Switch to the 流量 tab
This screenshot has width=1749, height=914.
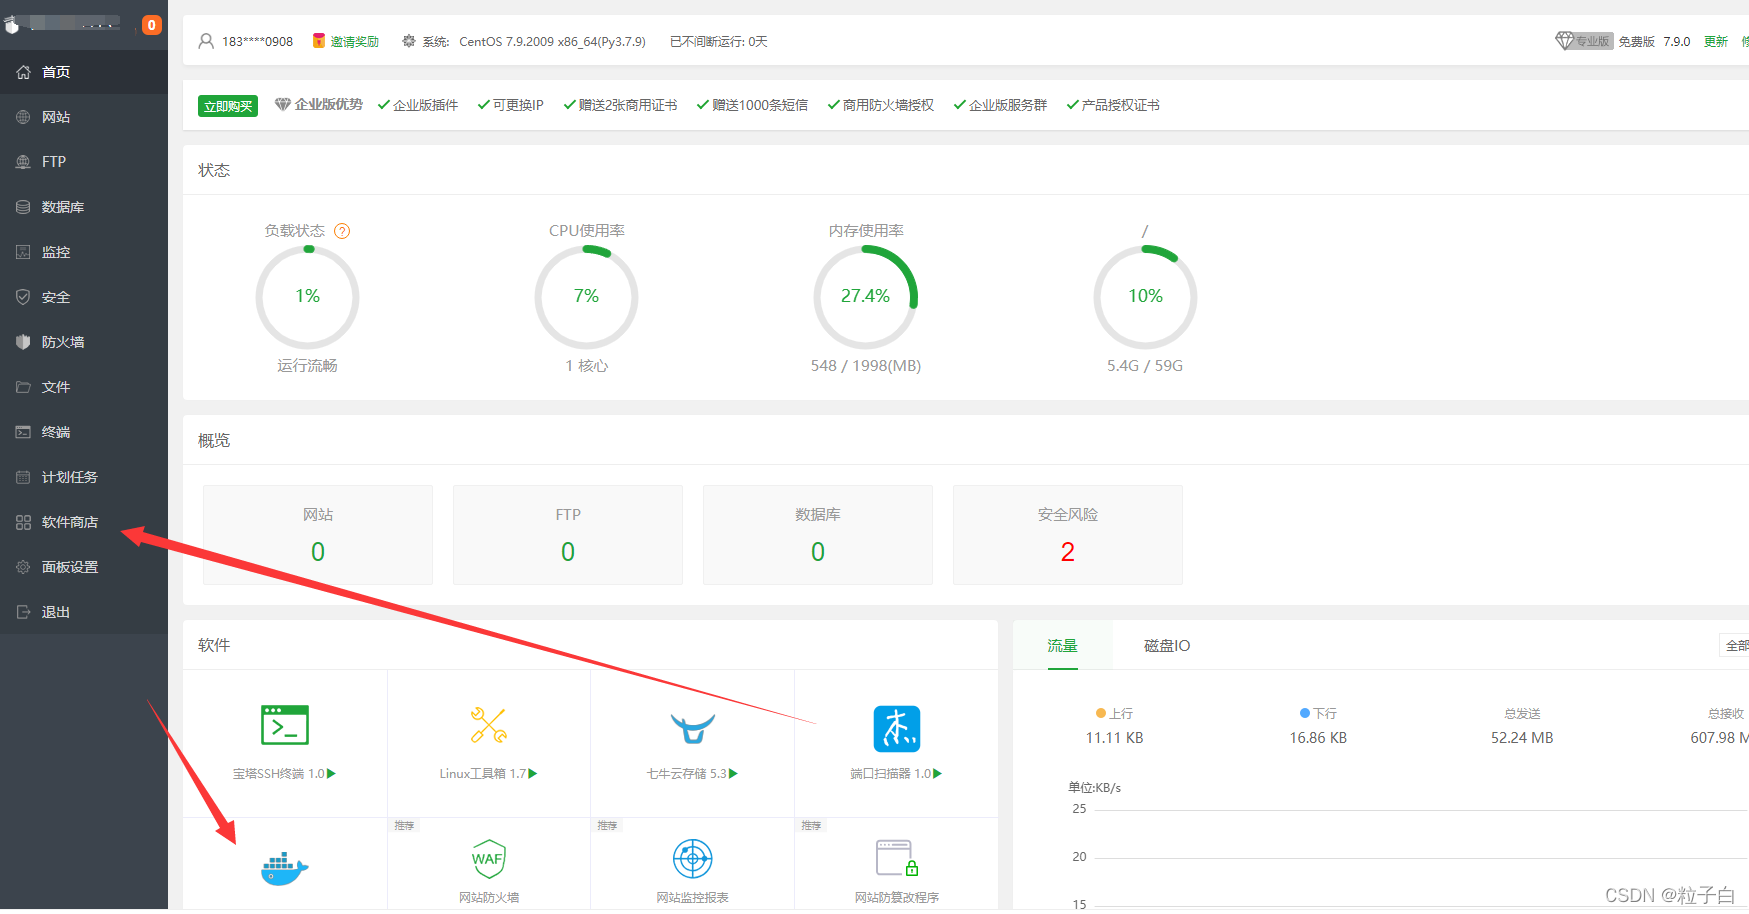(1062, 646)
